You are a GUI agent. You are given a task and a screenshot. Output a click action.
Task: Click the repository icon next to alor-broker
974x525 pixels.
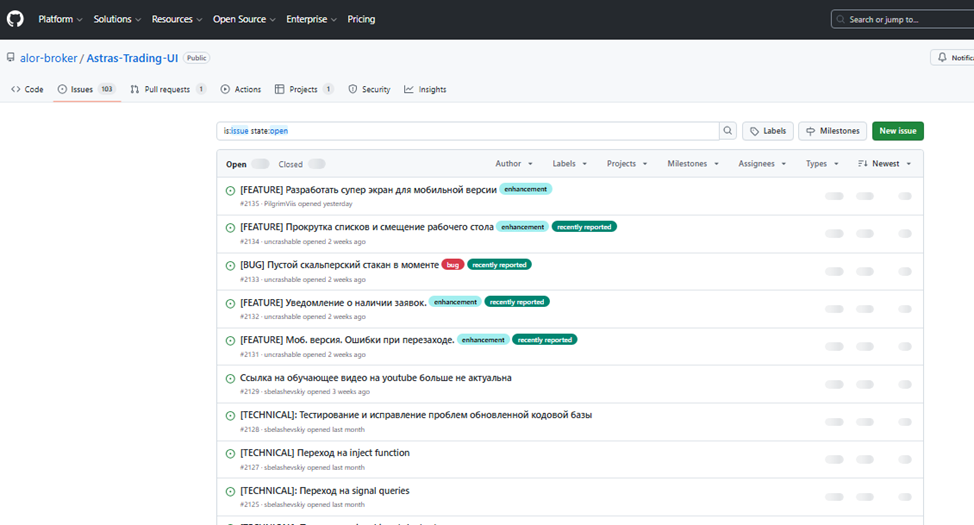pyautogui.click(x=10, y=58)
